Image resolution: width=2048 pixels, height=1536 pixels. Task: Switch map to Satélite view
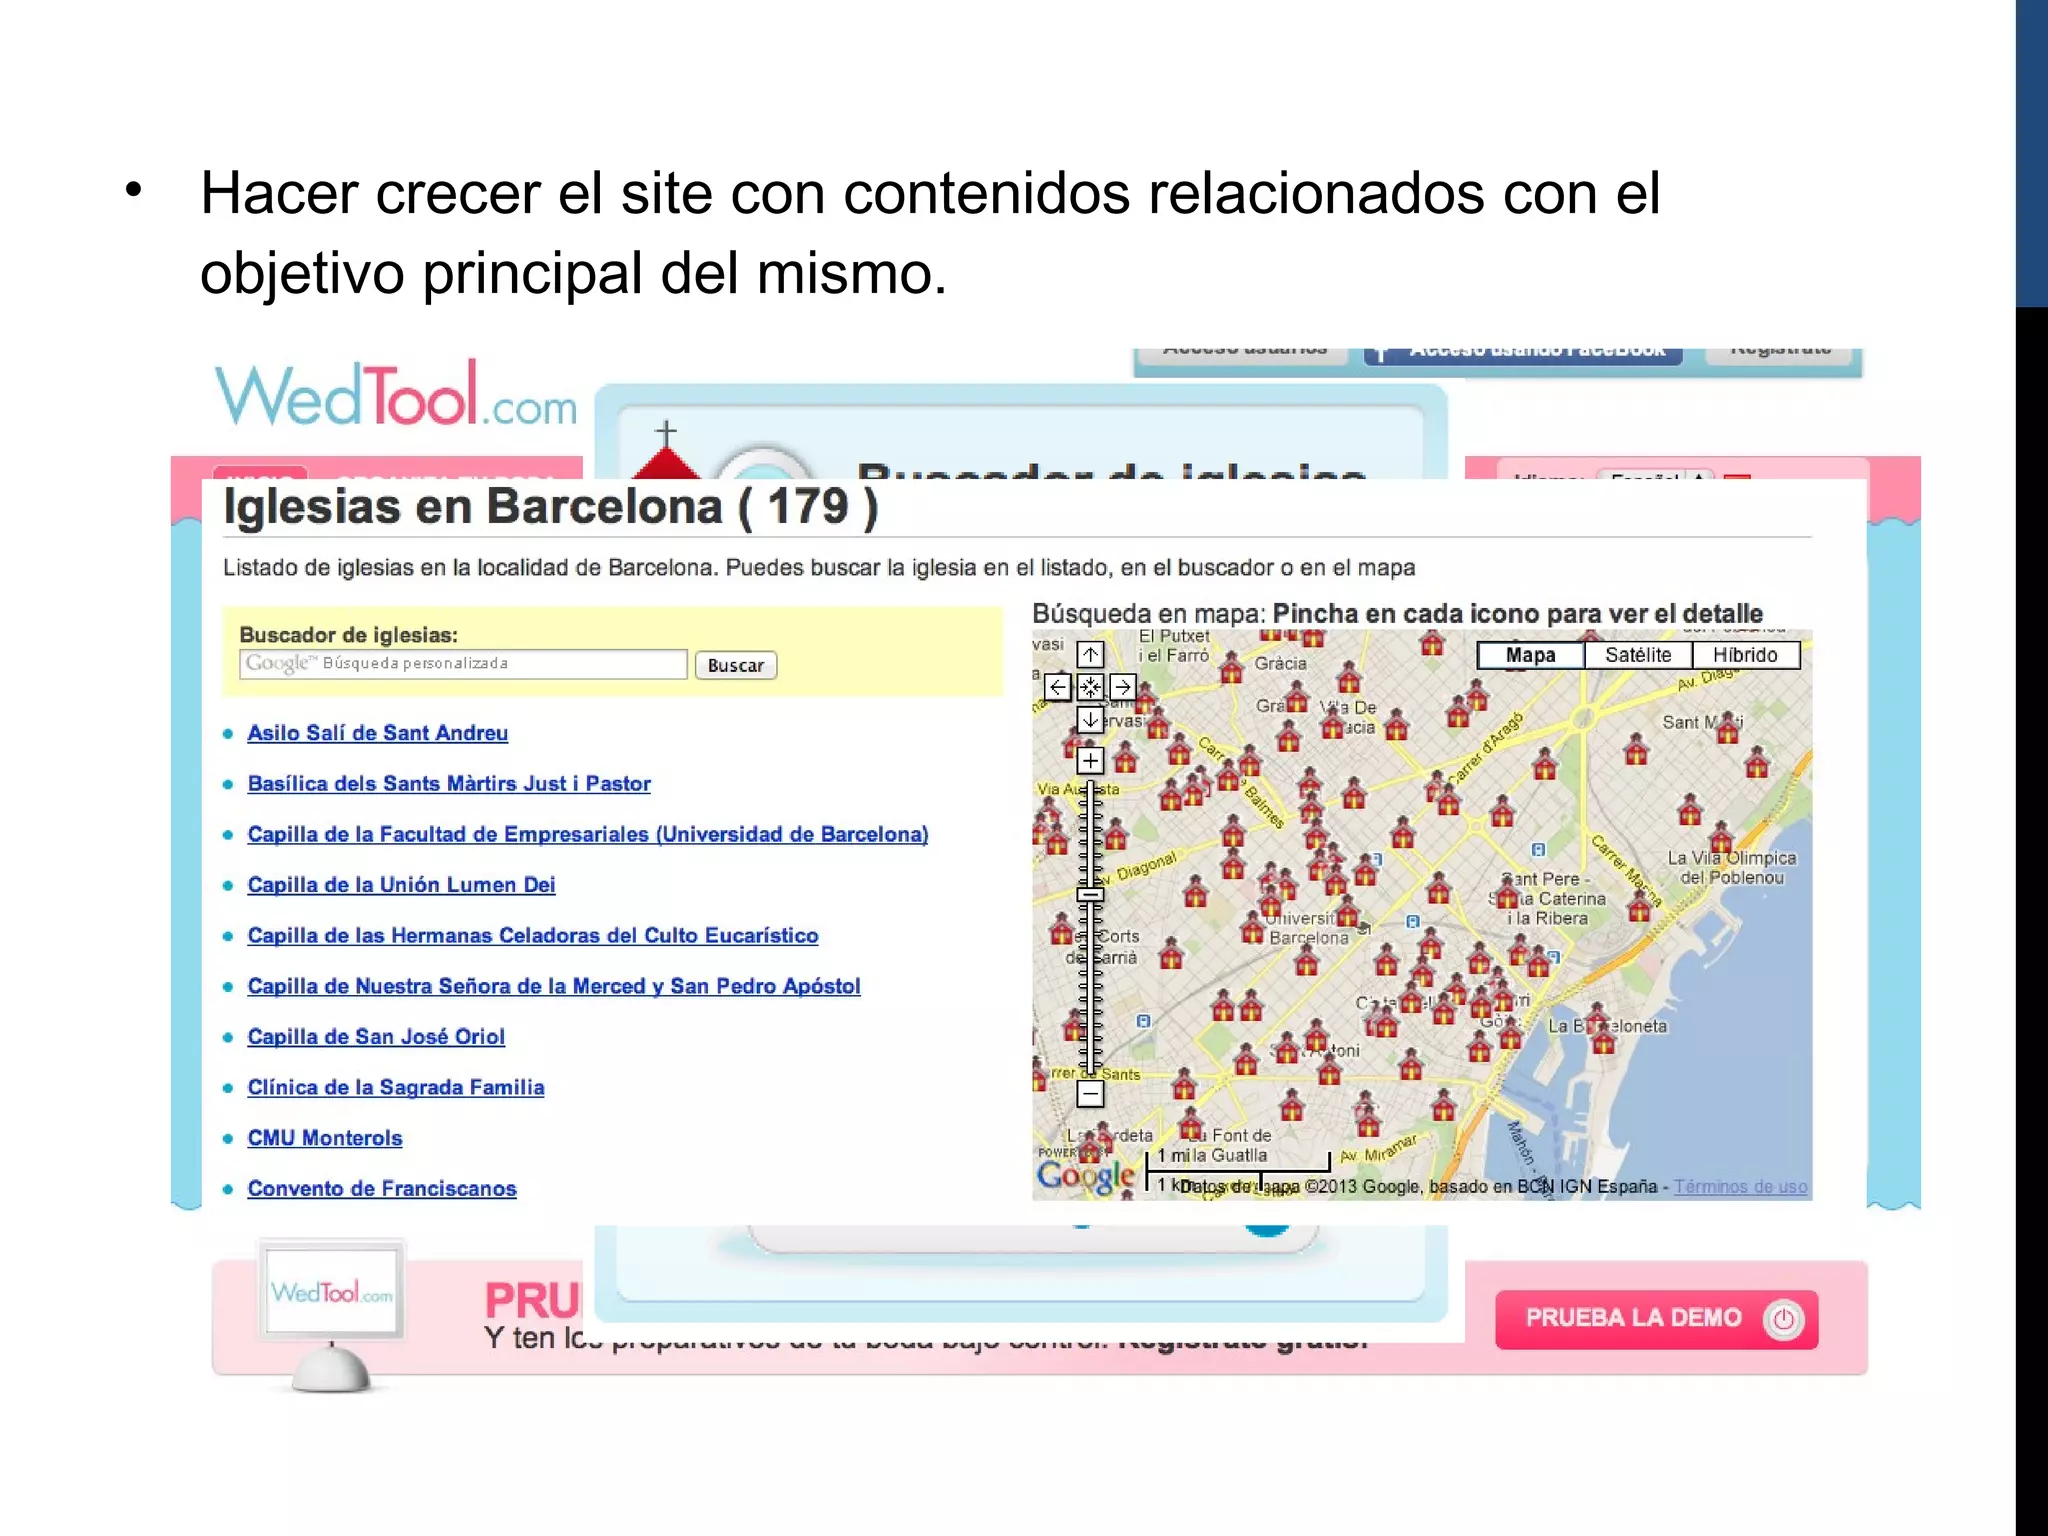(x=1638, y=655)
